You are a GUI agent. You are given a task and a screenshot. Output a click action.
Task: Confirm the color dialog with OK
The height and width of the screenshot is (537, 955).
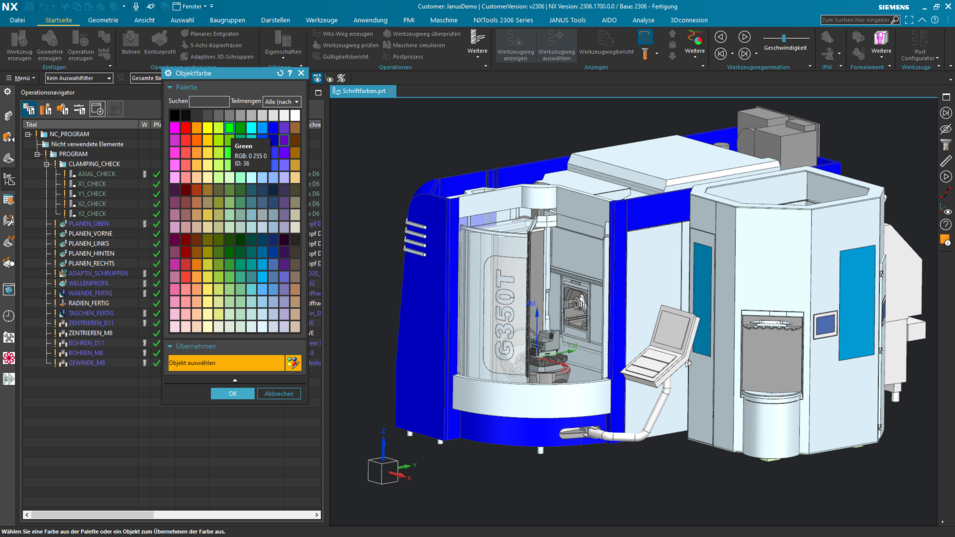point(233,393)
